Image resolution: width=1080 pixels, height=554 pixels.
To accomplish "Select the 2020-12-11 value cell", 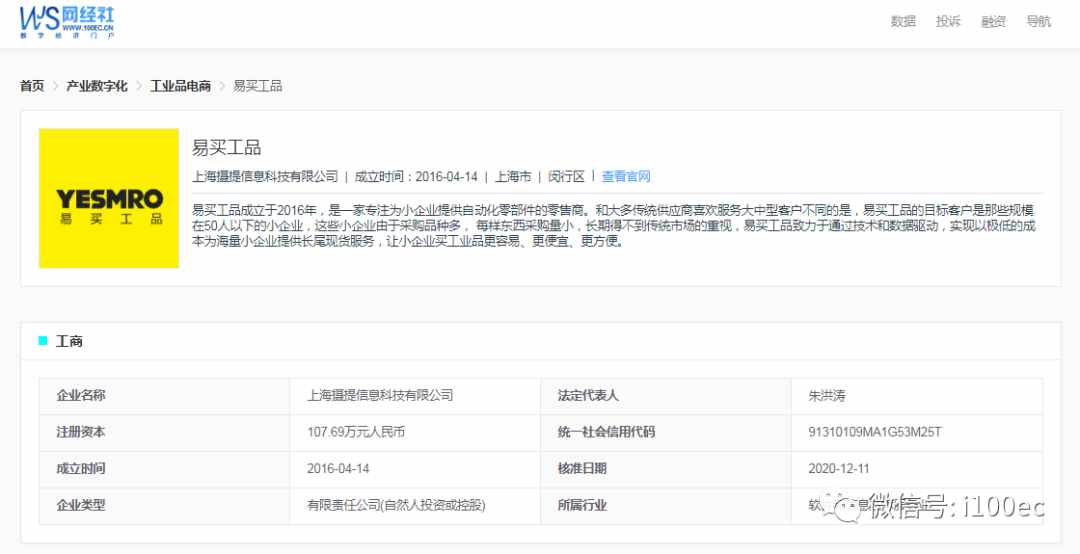I will pos(917,469).
